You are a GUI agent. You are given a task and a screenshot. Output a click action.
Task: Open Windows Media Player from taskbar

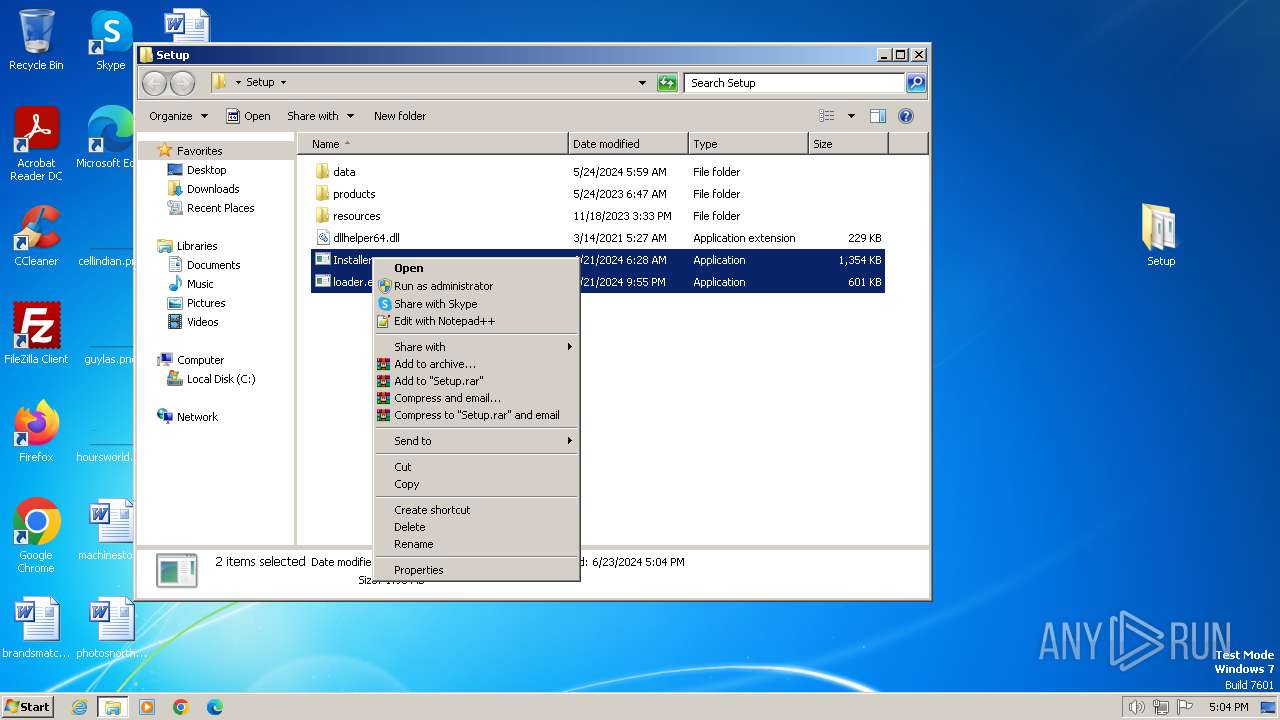(x=147, y=707)
